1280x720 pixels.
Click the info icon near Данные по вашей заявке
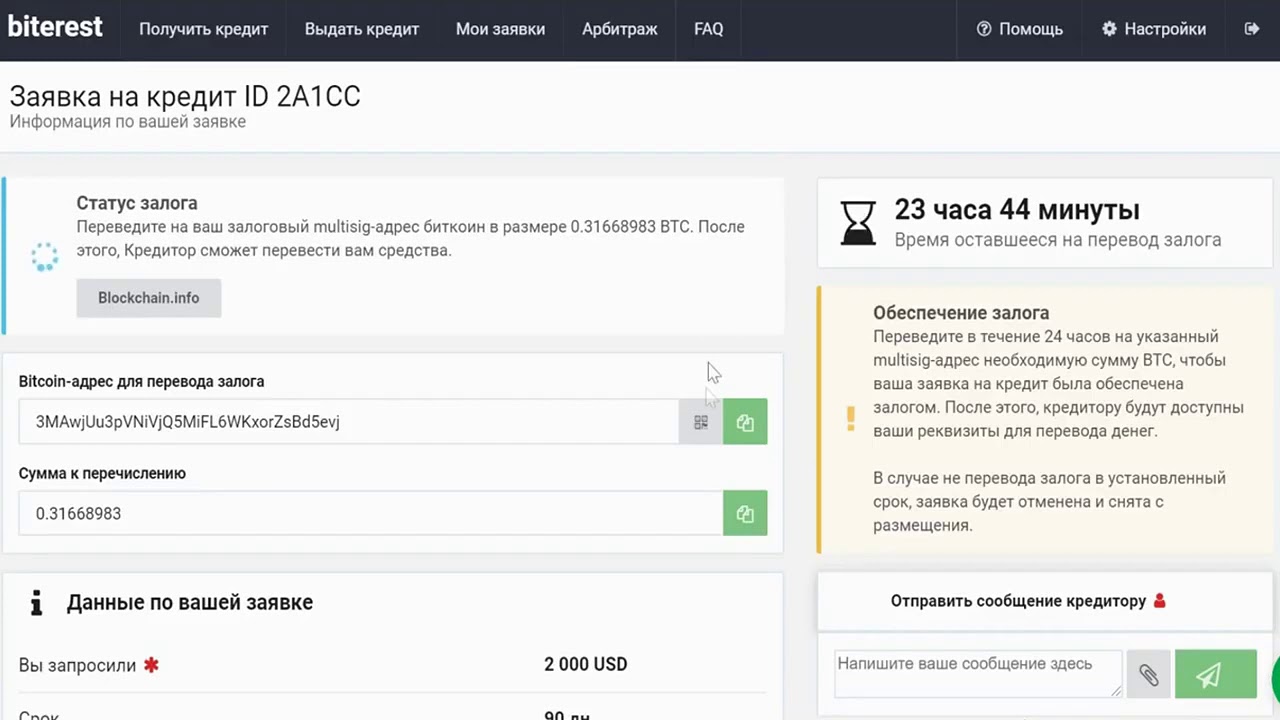click(x=37, y=602)
